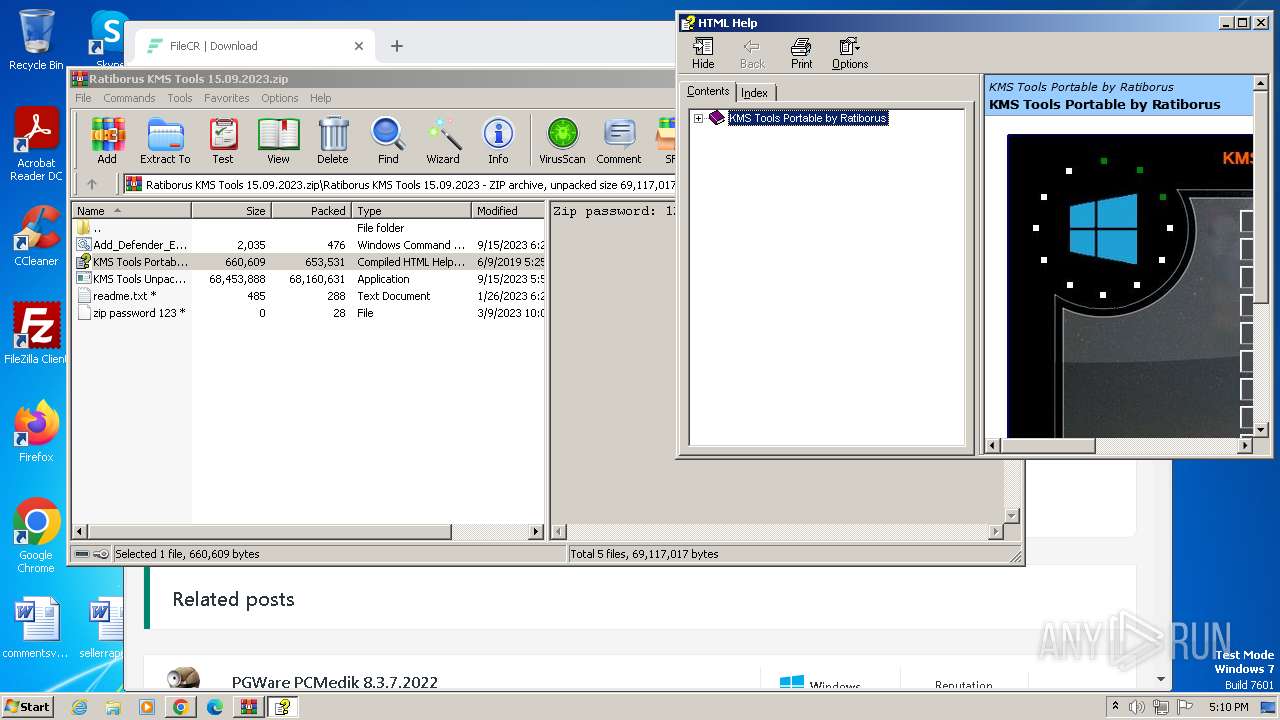Click the volume icon in system tray
This screenshot has height=720, width=1280.
[x=1137, y=707]
